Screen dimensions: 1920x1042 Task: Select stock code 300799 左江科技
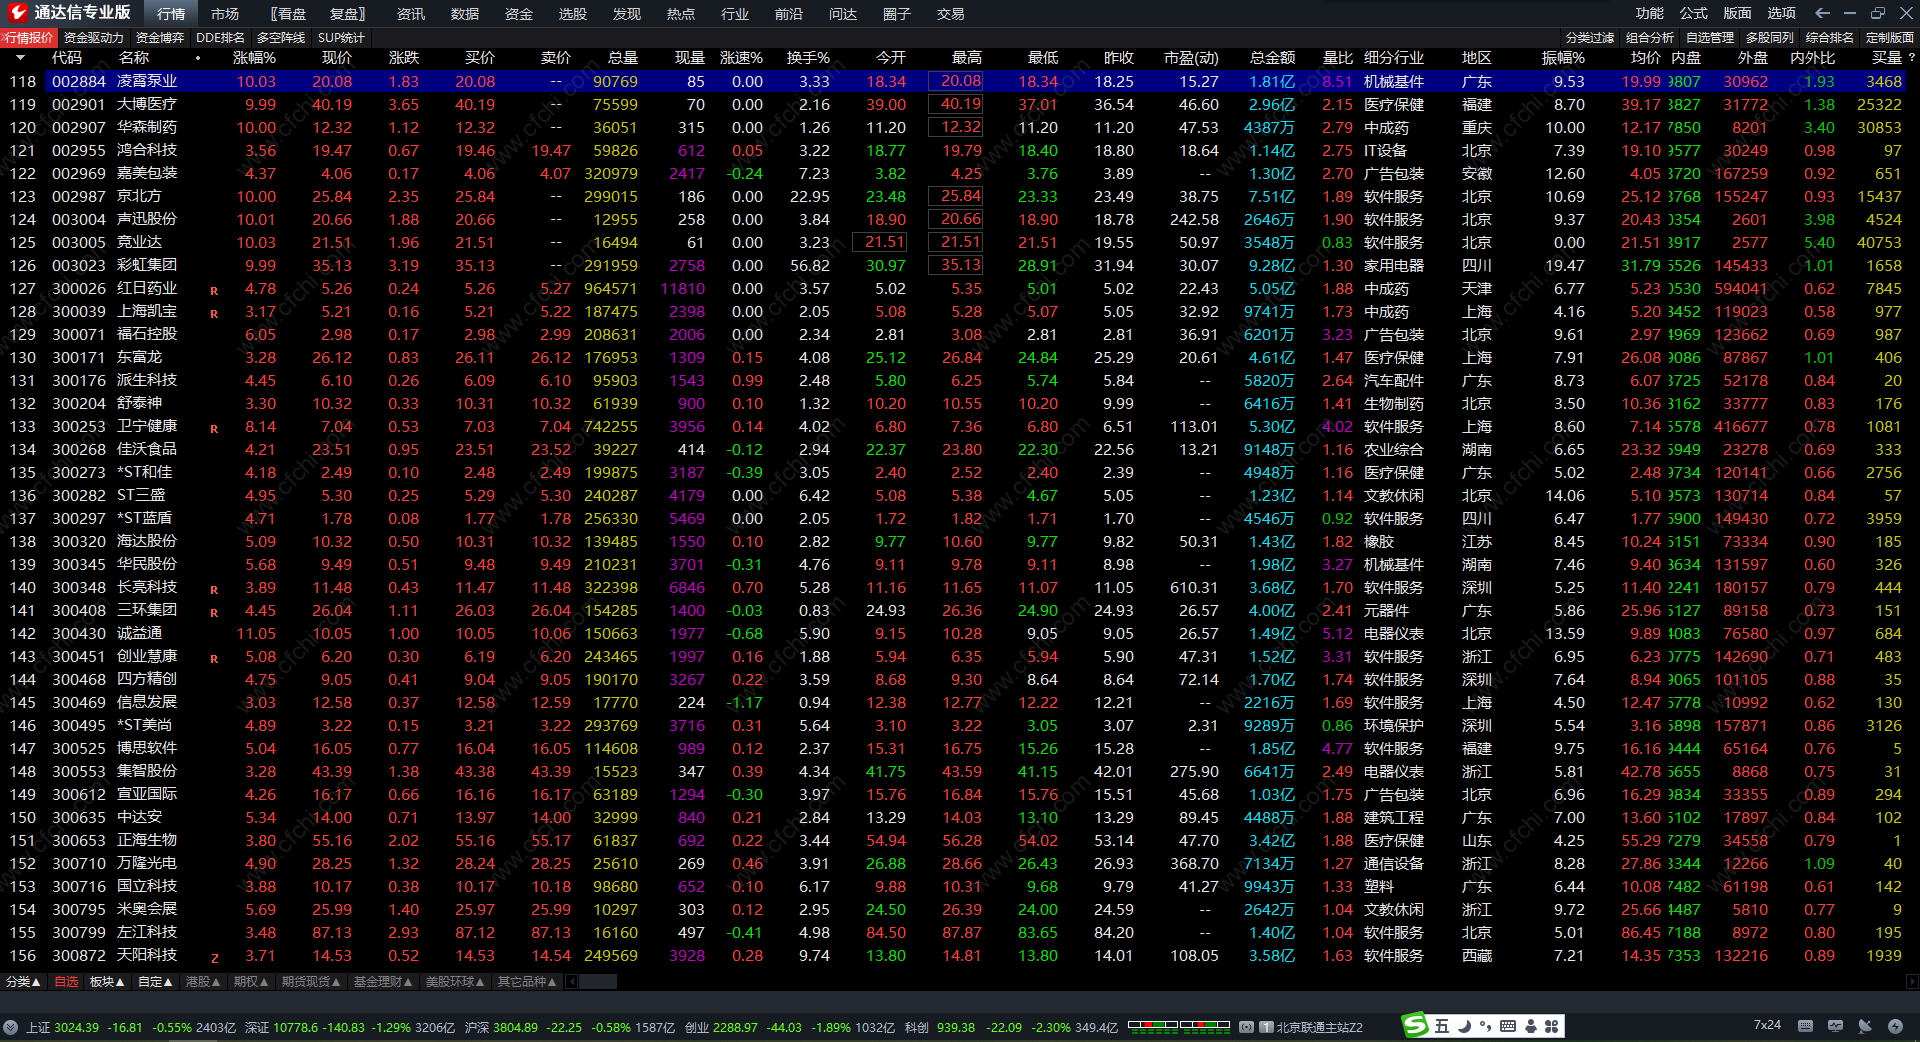coord(79,933)
